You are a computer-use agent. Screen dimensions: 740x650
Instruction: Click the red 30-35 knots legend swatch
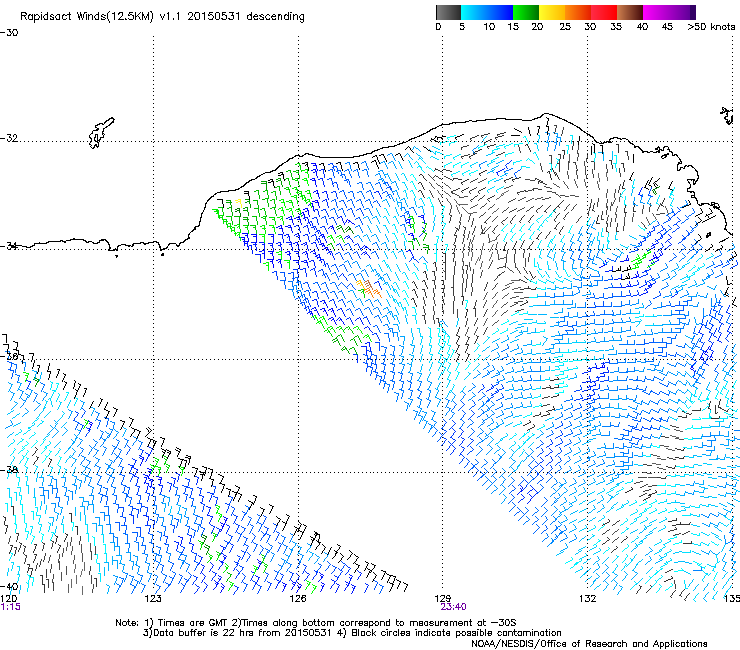coord(604,12)
